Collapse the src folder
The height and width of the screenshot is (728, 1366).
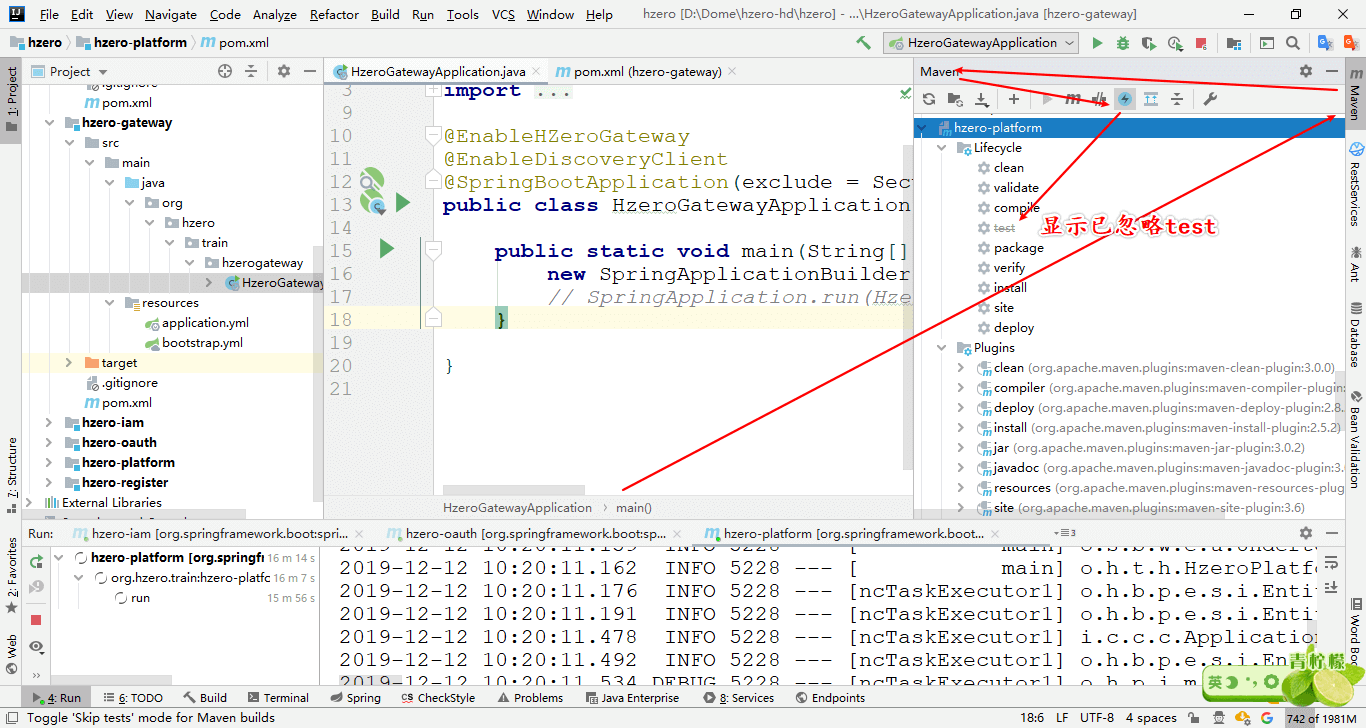coord(71,143)
